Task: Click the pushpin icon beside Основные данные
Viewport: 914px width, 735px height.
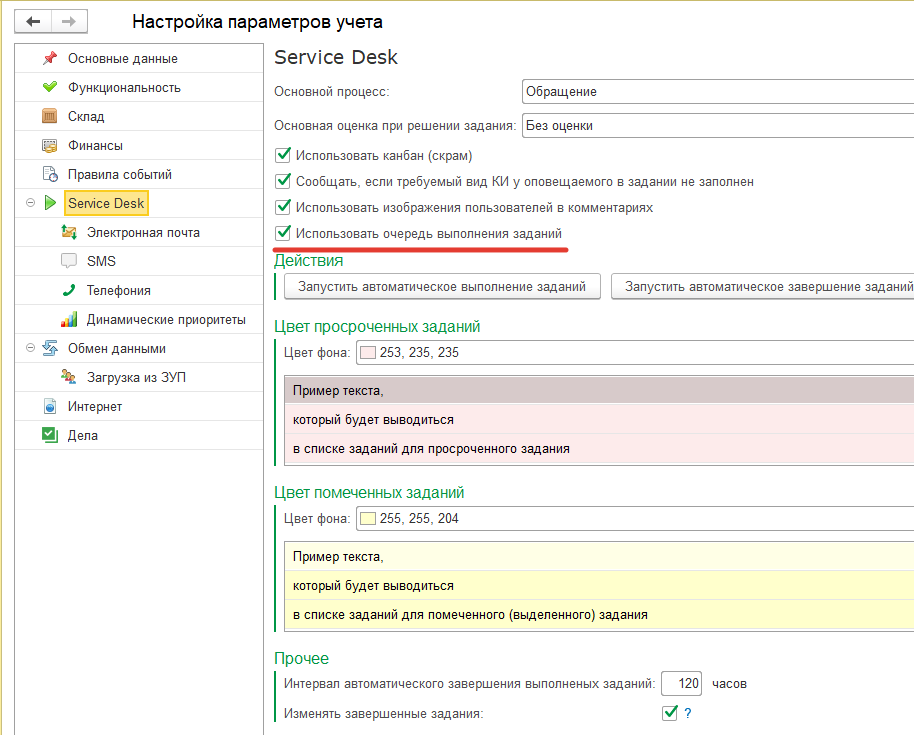Action: (x=50, y=59)
